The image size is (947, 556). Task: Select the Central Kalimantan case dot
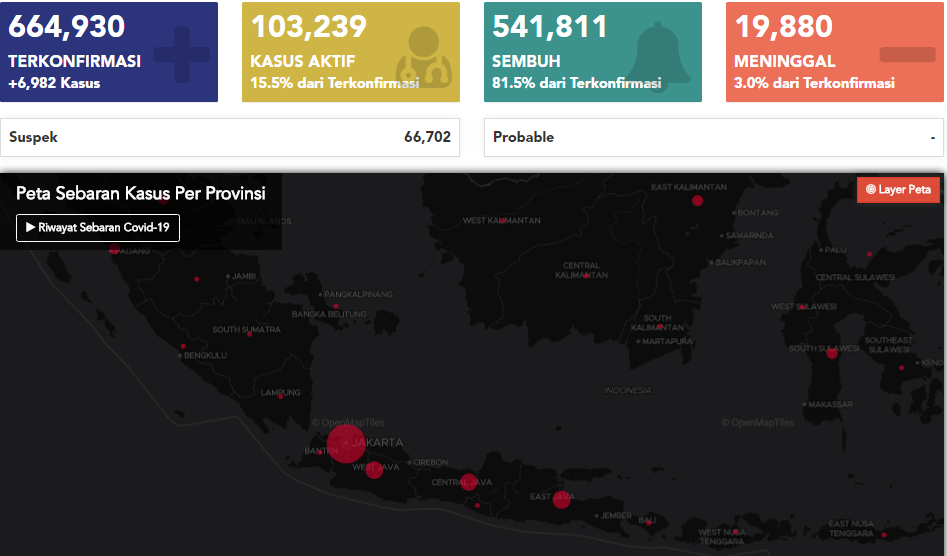[x=586, y=276]
